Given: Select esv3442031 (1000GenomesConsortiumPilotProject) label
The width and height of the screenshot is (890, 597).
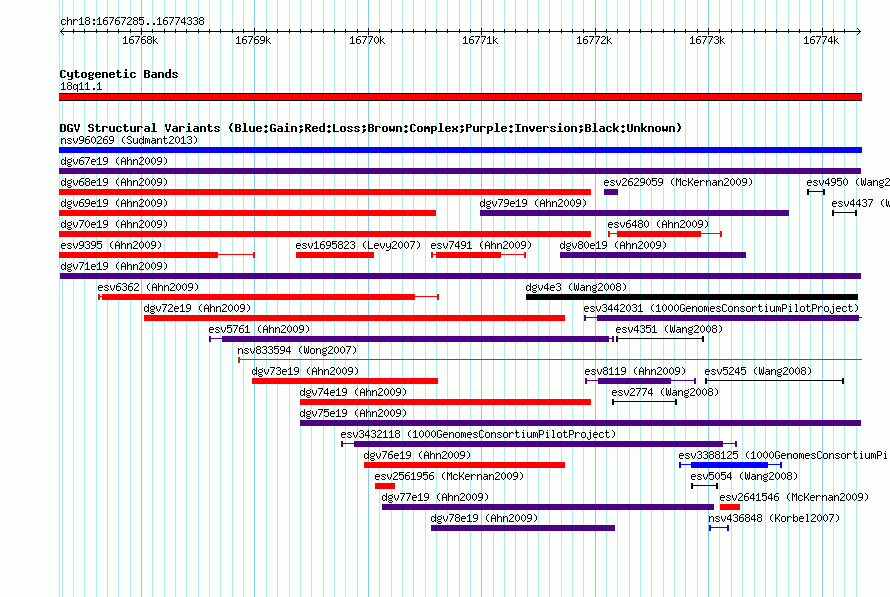Looking at the screenshot, I should pyautogui.click(x=721, y=308).
